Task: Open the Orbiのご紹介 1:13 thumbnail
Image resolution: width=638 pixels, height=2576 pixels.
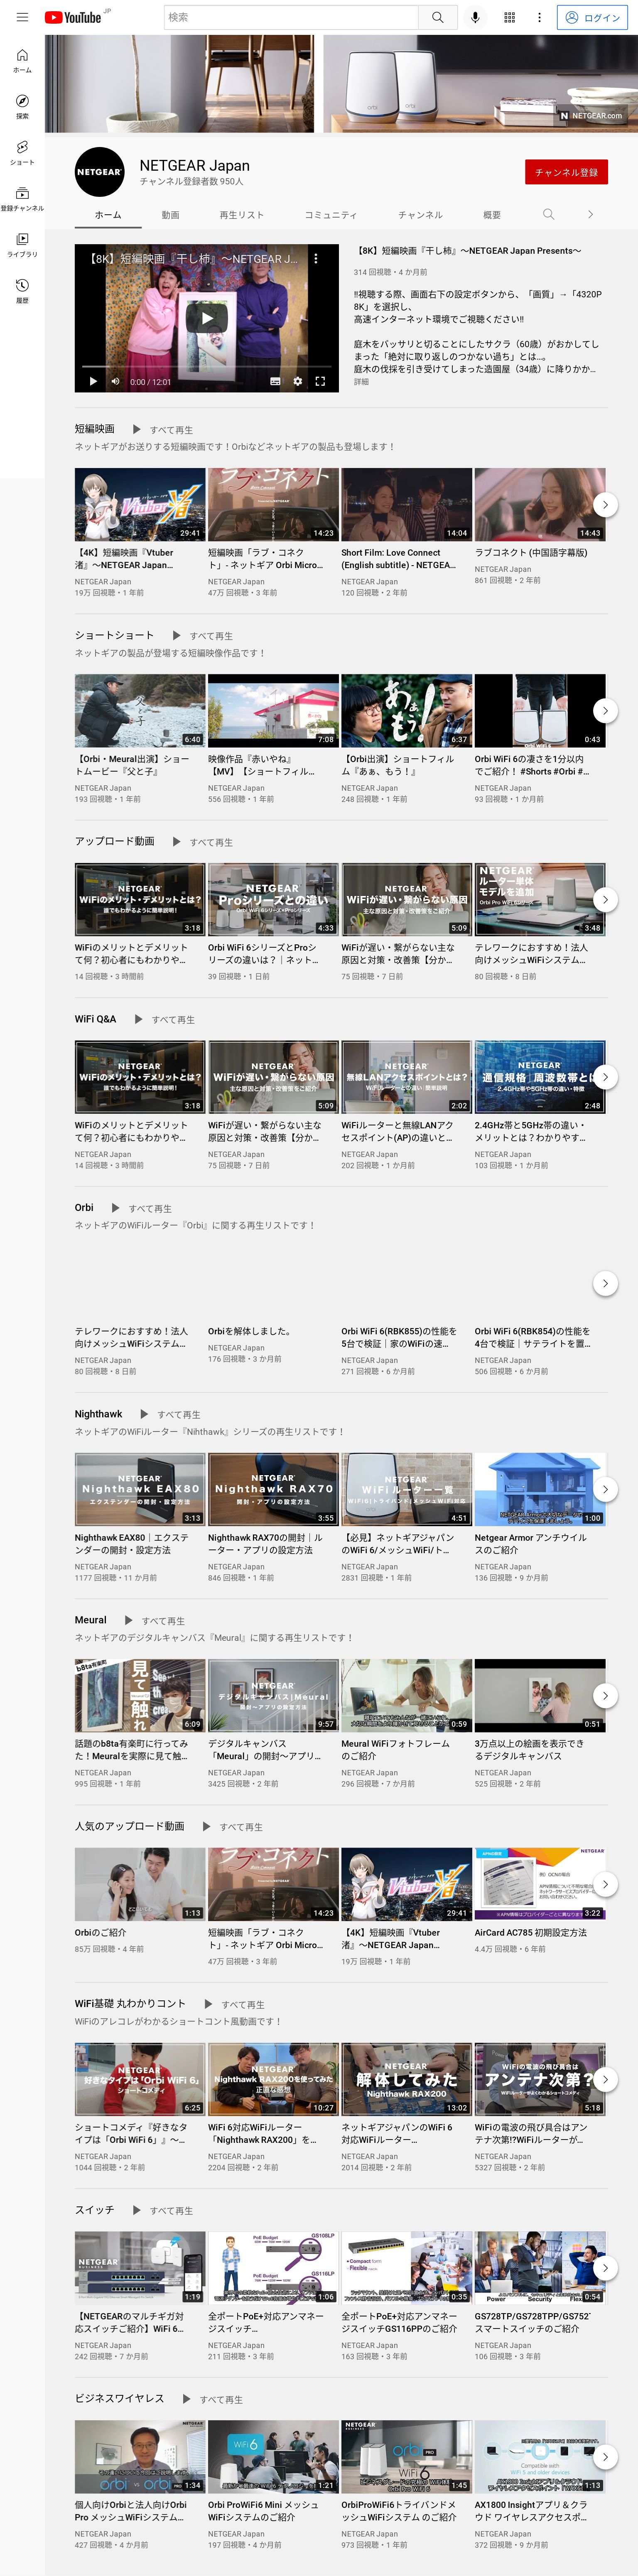Action: point(140,1884)
